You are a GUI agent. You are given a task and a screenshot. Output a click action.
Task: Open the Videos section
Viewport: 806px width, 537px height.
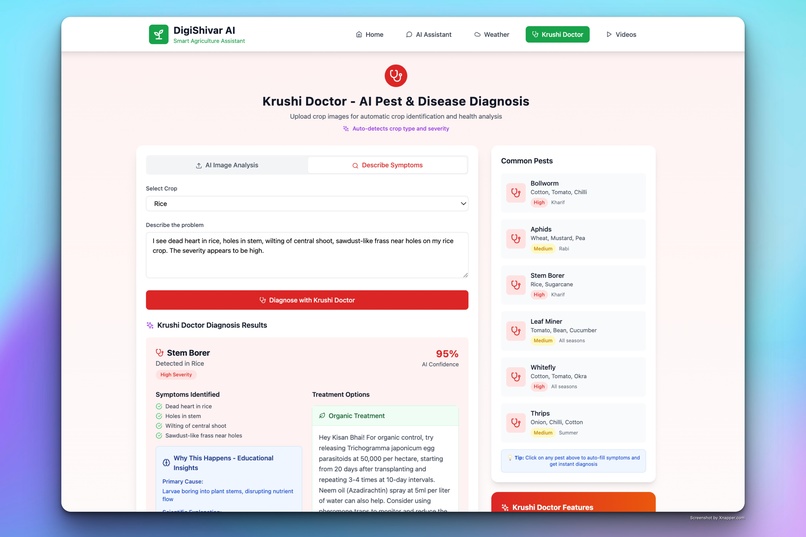(621, 34)
